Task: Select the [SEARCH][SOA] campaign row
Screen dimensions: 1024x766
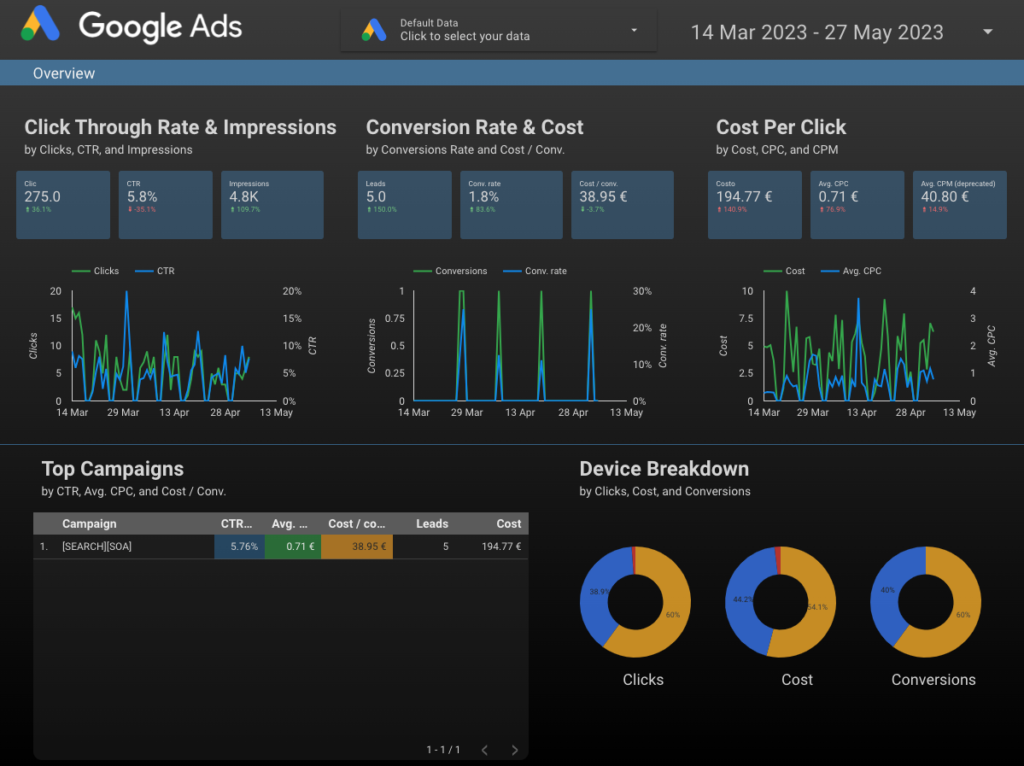Action: 281,547
